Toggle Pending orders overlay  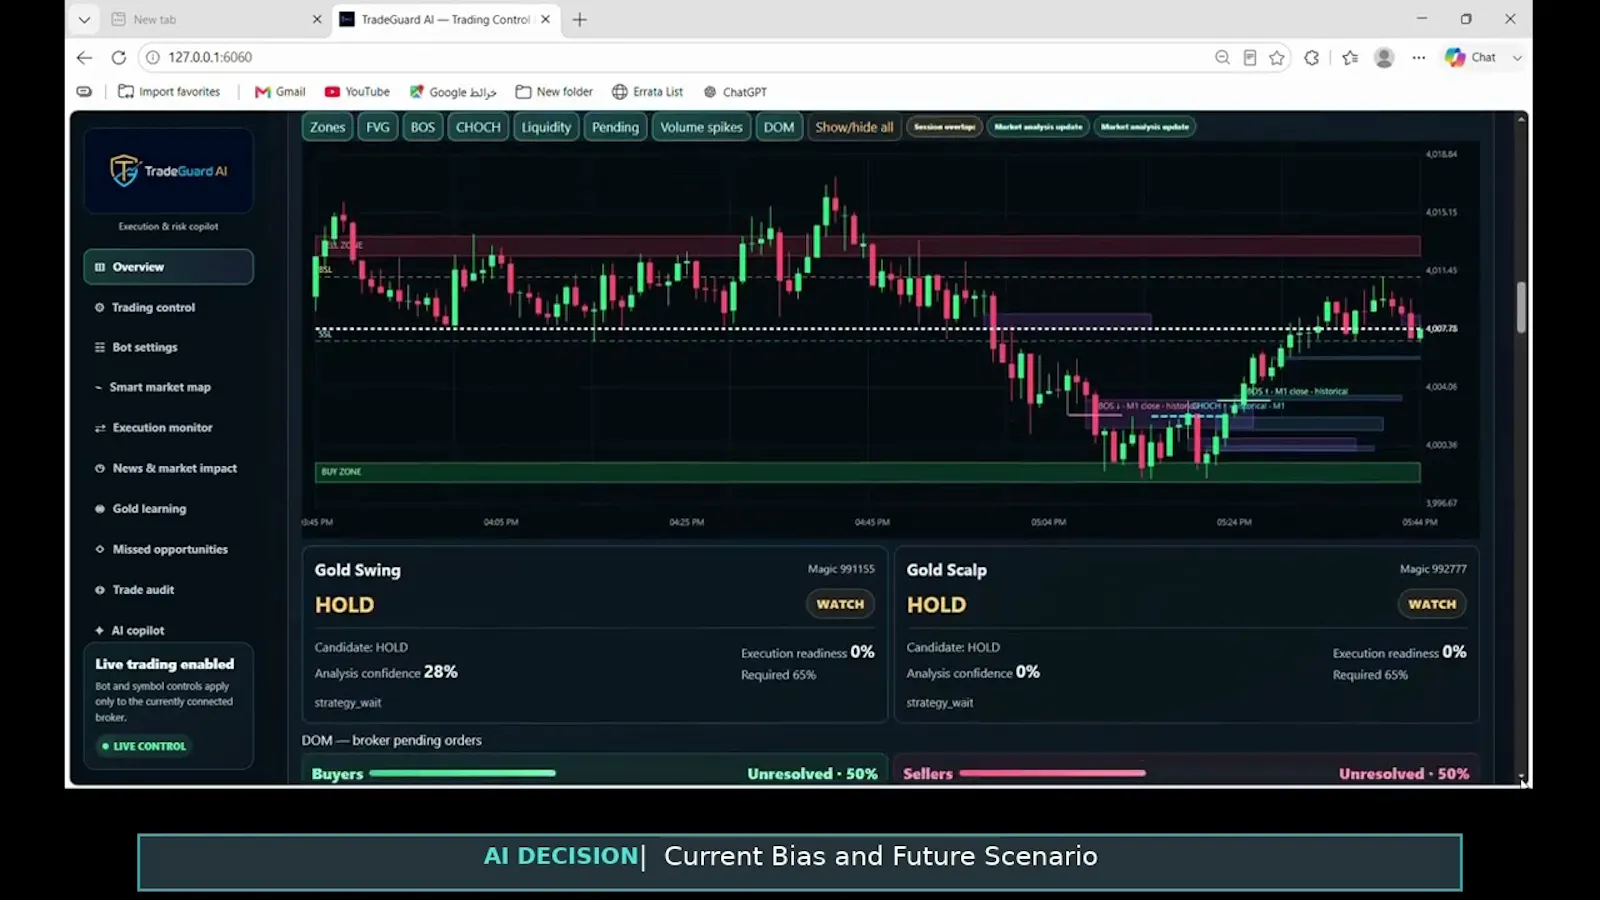click(x=615, y=127)
